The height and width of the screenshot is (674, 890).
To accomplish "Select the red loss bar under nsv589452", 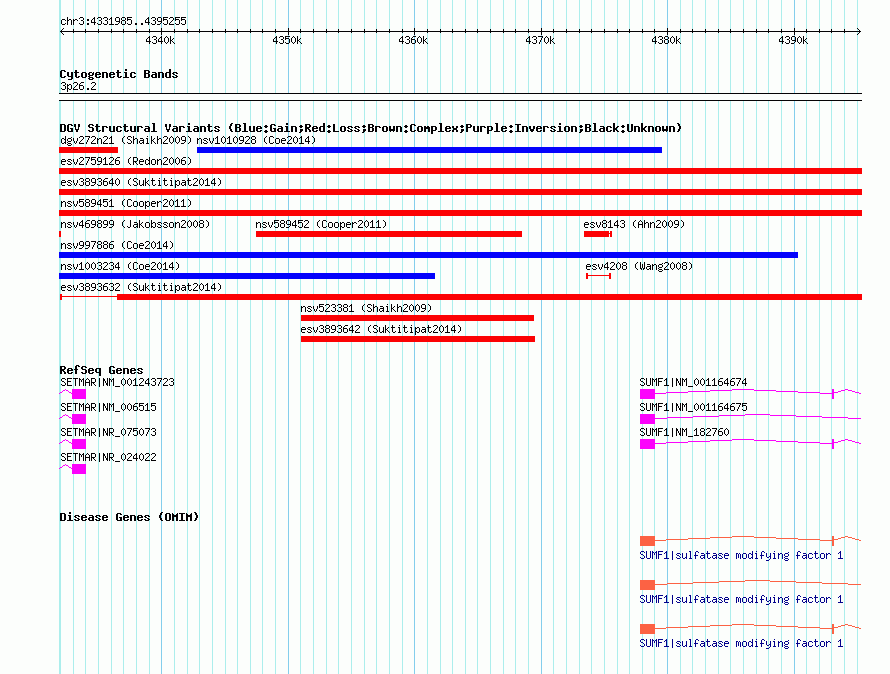I will pyautogui.click(x=389, y=234).
